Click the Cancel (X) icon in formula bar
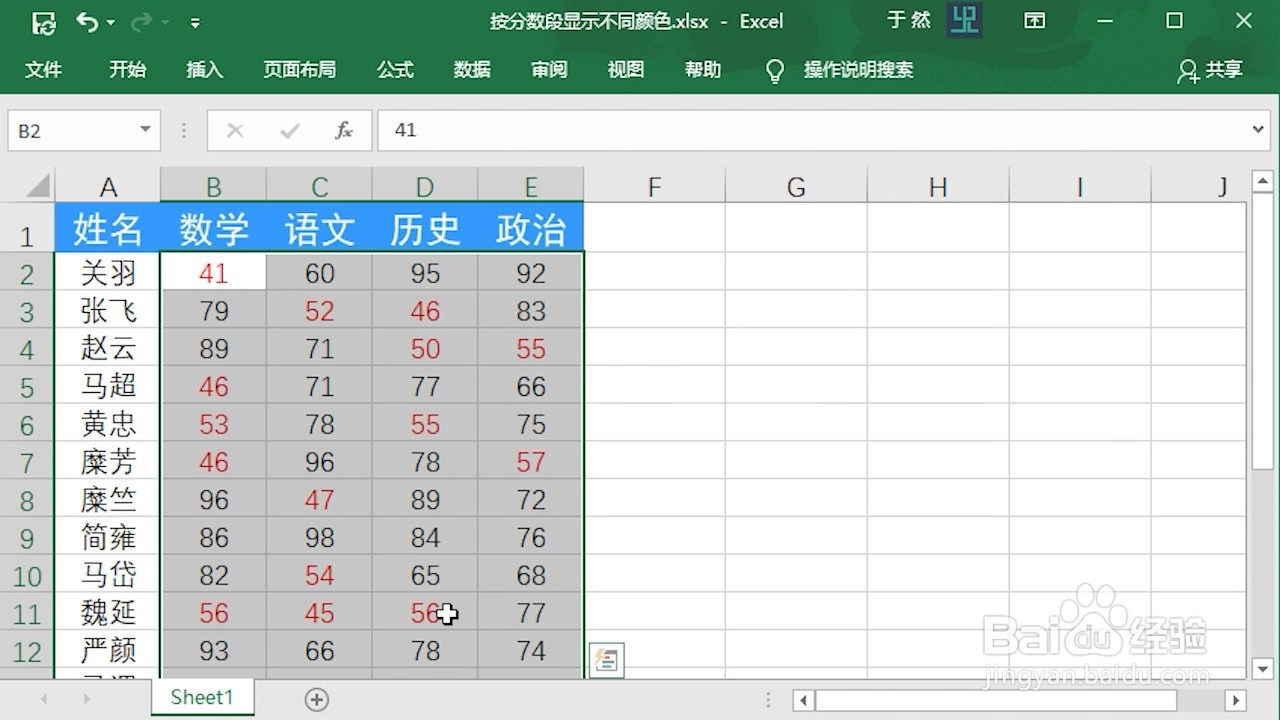The height and width of the screenshot is (720, 1280). [x=234, y=130]
